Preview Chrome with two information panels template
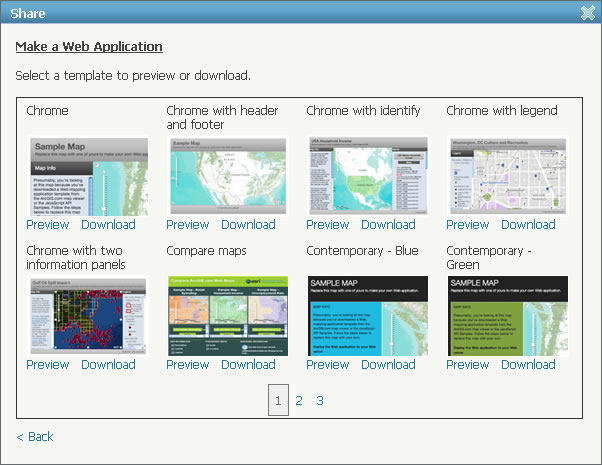Screen dimensions: 602x465 tap(48, 364)
